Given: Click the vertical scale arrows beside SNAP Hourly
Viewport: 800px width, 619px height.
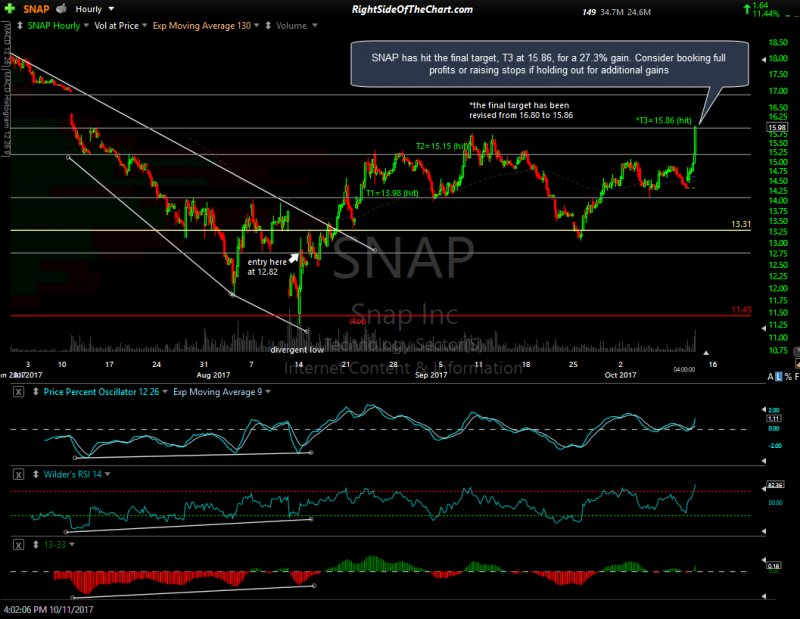Looking at the screenshot, I should 19,25.
